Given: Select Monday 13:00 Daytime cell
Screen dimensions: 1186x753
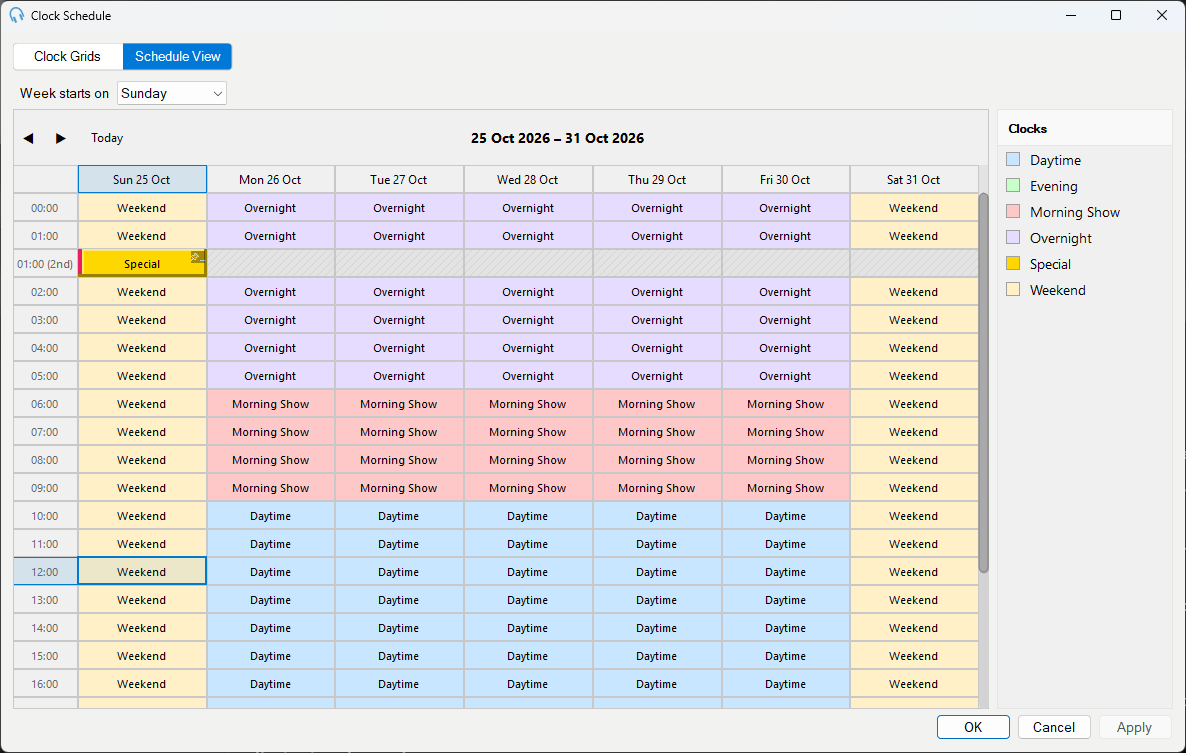Looking at the screenshot, I should (271, 600).
